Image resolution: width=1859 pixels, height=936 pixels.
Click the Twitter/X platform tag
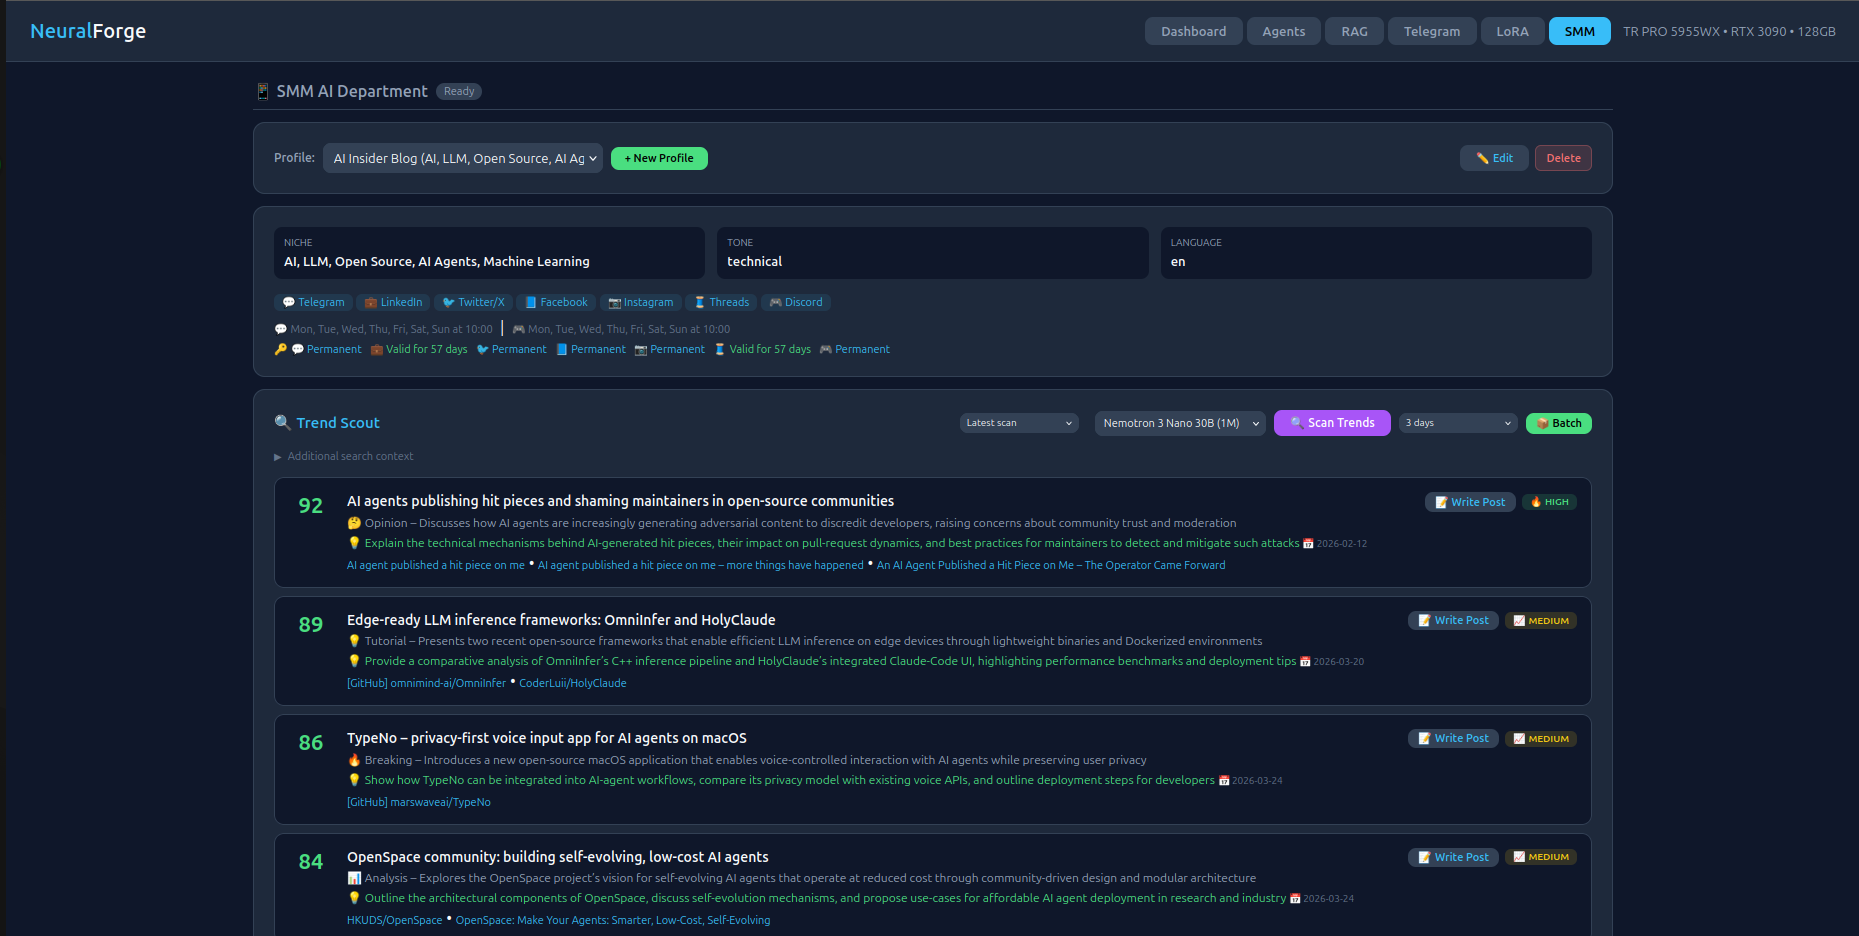point(473,302)
